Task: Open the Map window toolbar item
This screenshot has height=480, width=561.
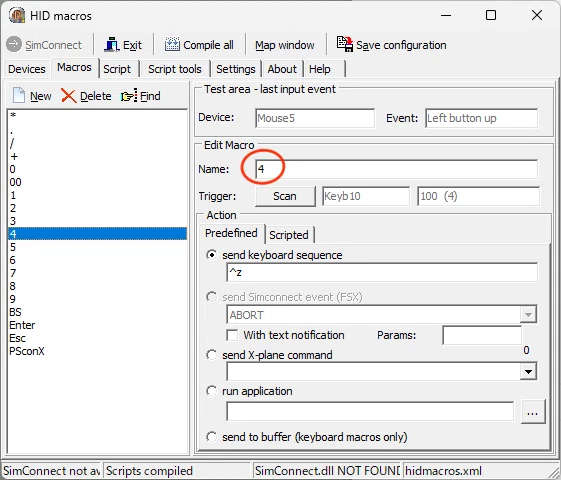Action: coord(285,45)
